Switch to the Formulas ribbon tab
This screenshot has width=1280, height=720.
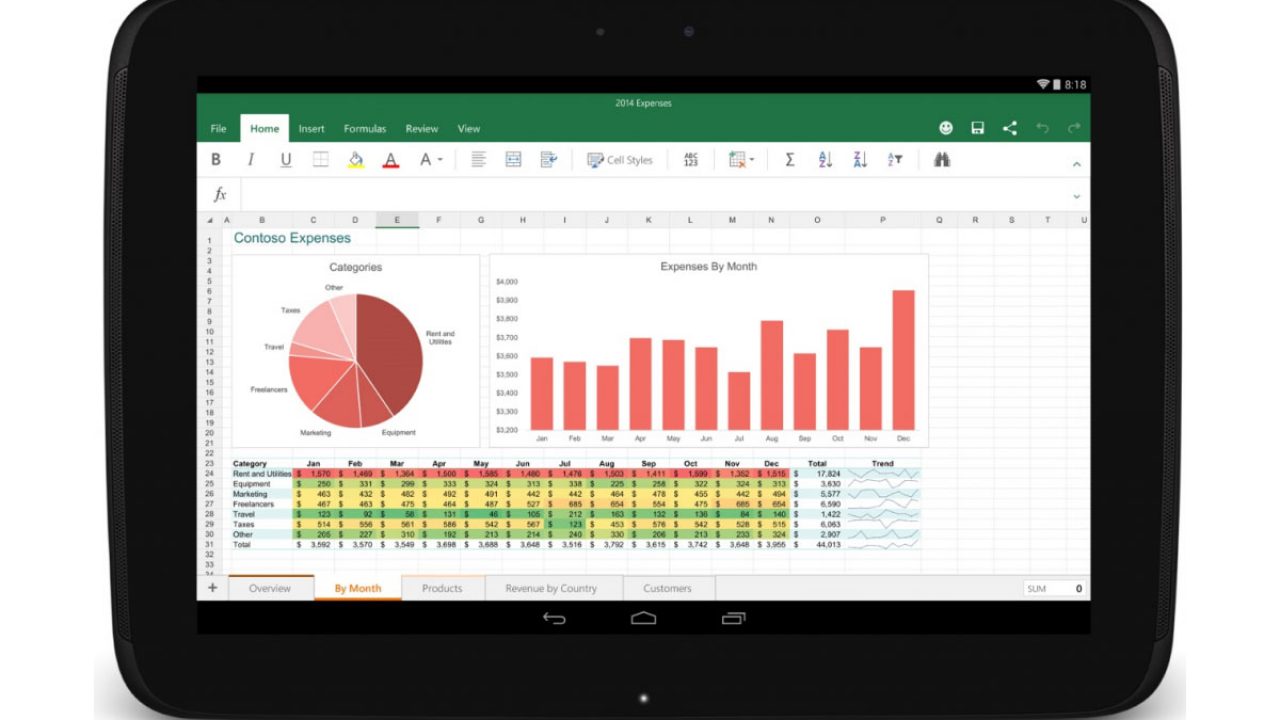pos(365,129)
